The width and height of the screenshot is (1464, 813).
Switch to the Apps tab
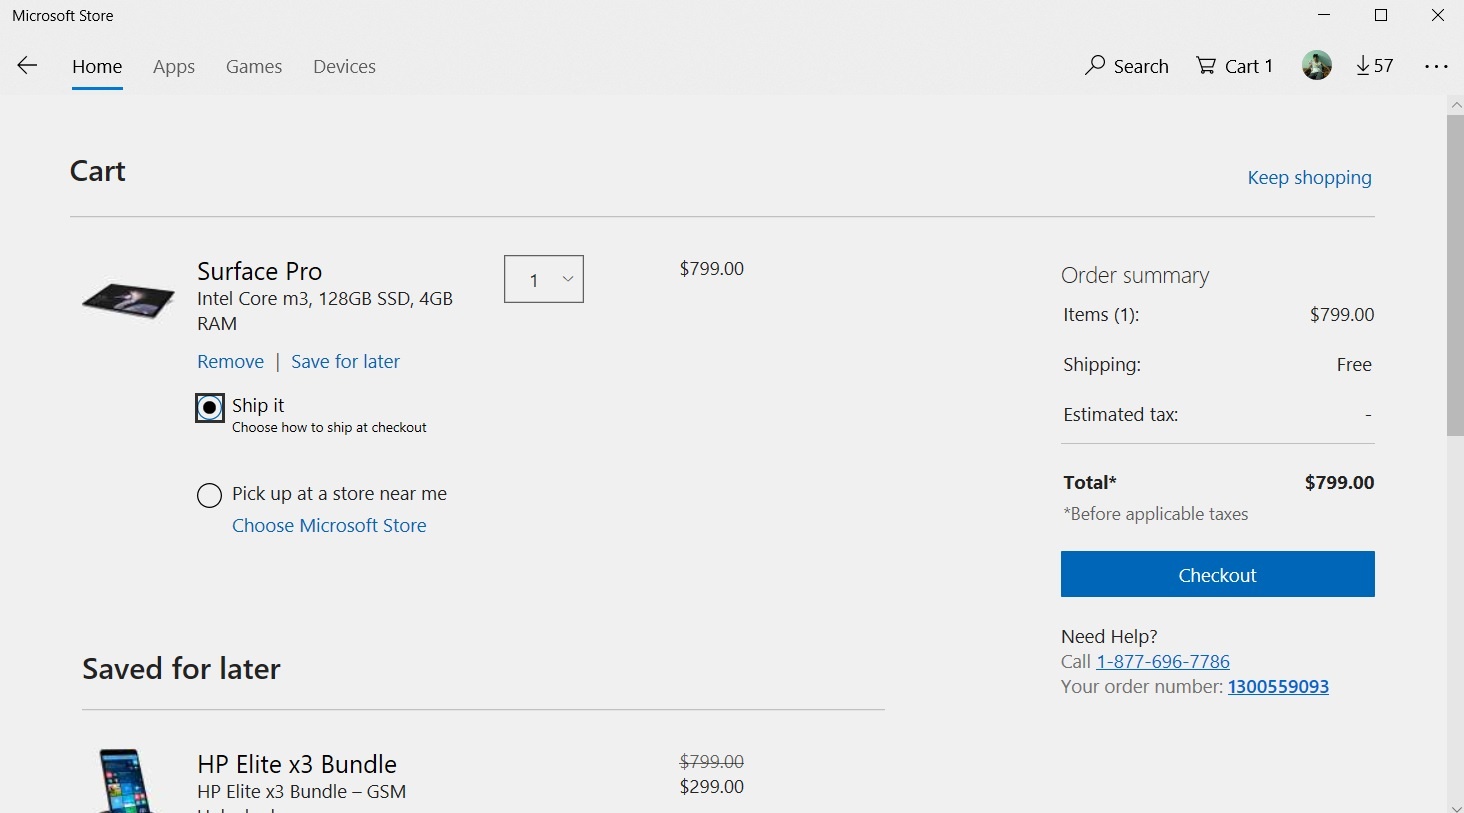pyautogui.click(x=174, y=67)
